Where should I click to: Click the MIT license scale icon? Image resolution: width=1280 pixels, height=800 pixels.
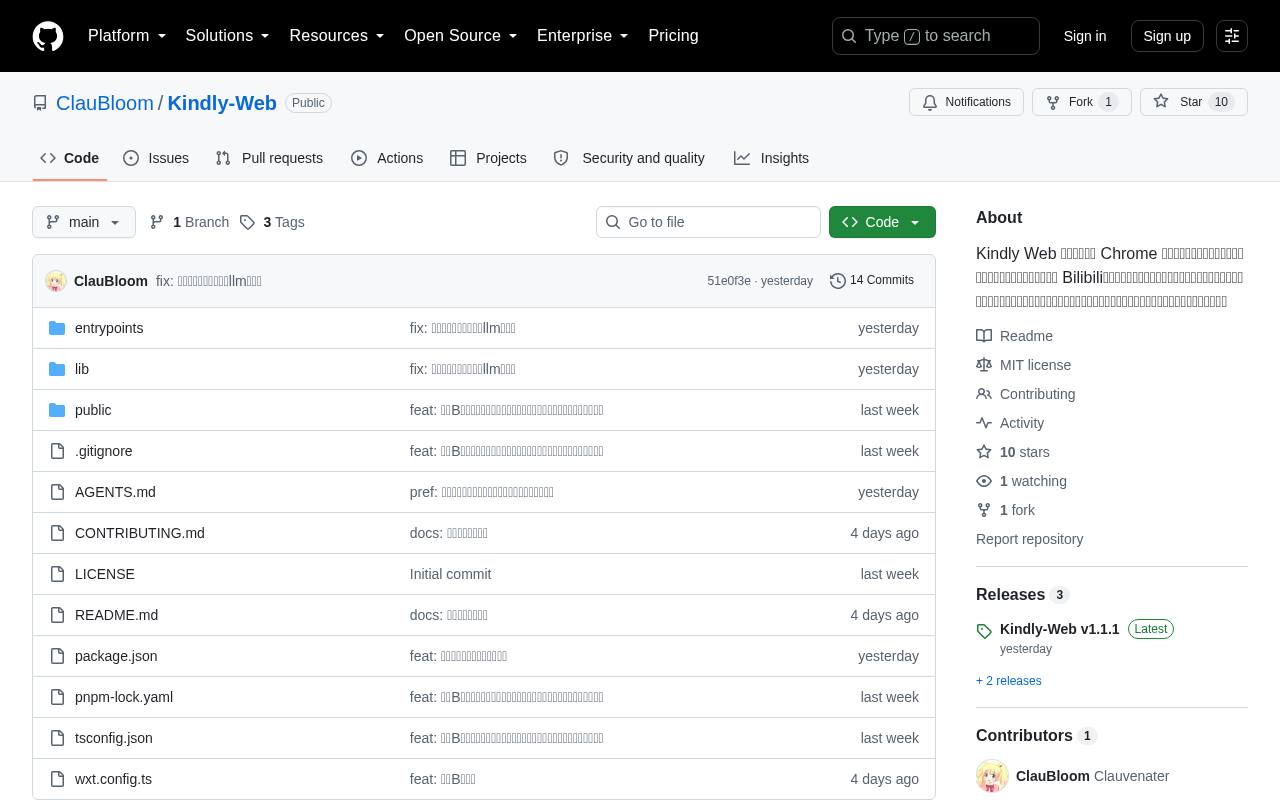coord(984,365)
